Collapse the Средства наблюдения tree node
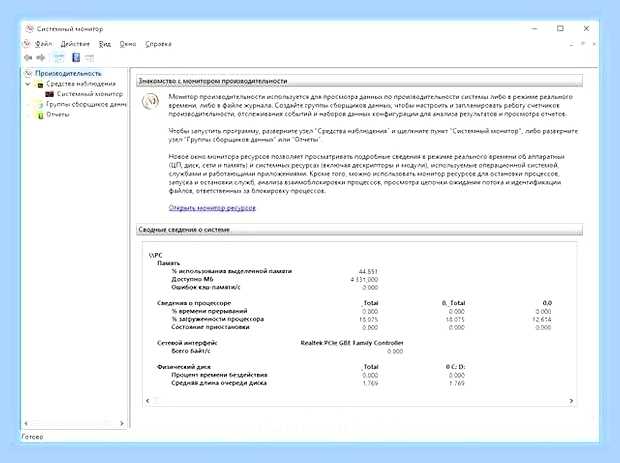 click(x=28, y=84)
